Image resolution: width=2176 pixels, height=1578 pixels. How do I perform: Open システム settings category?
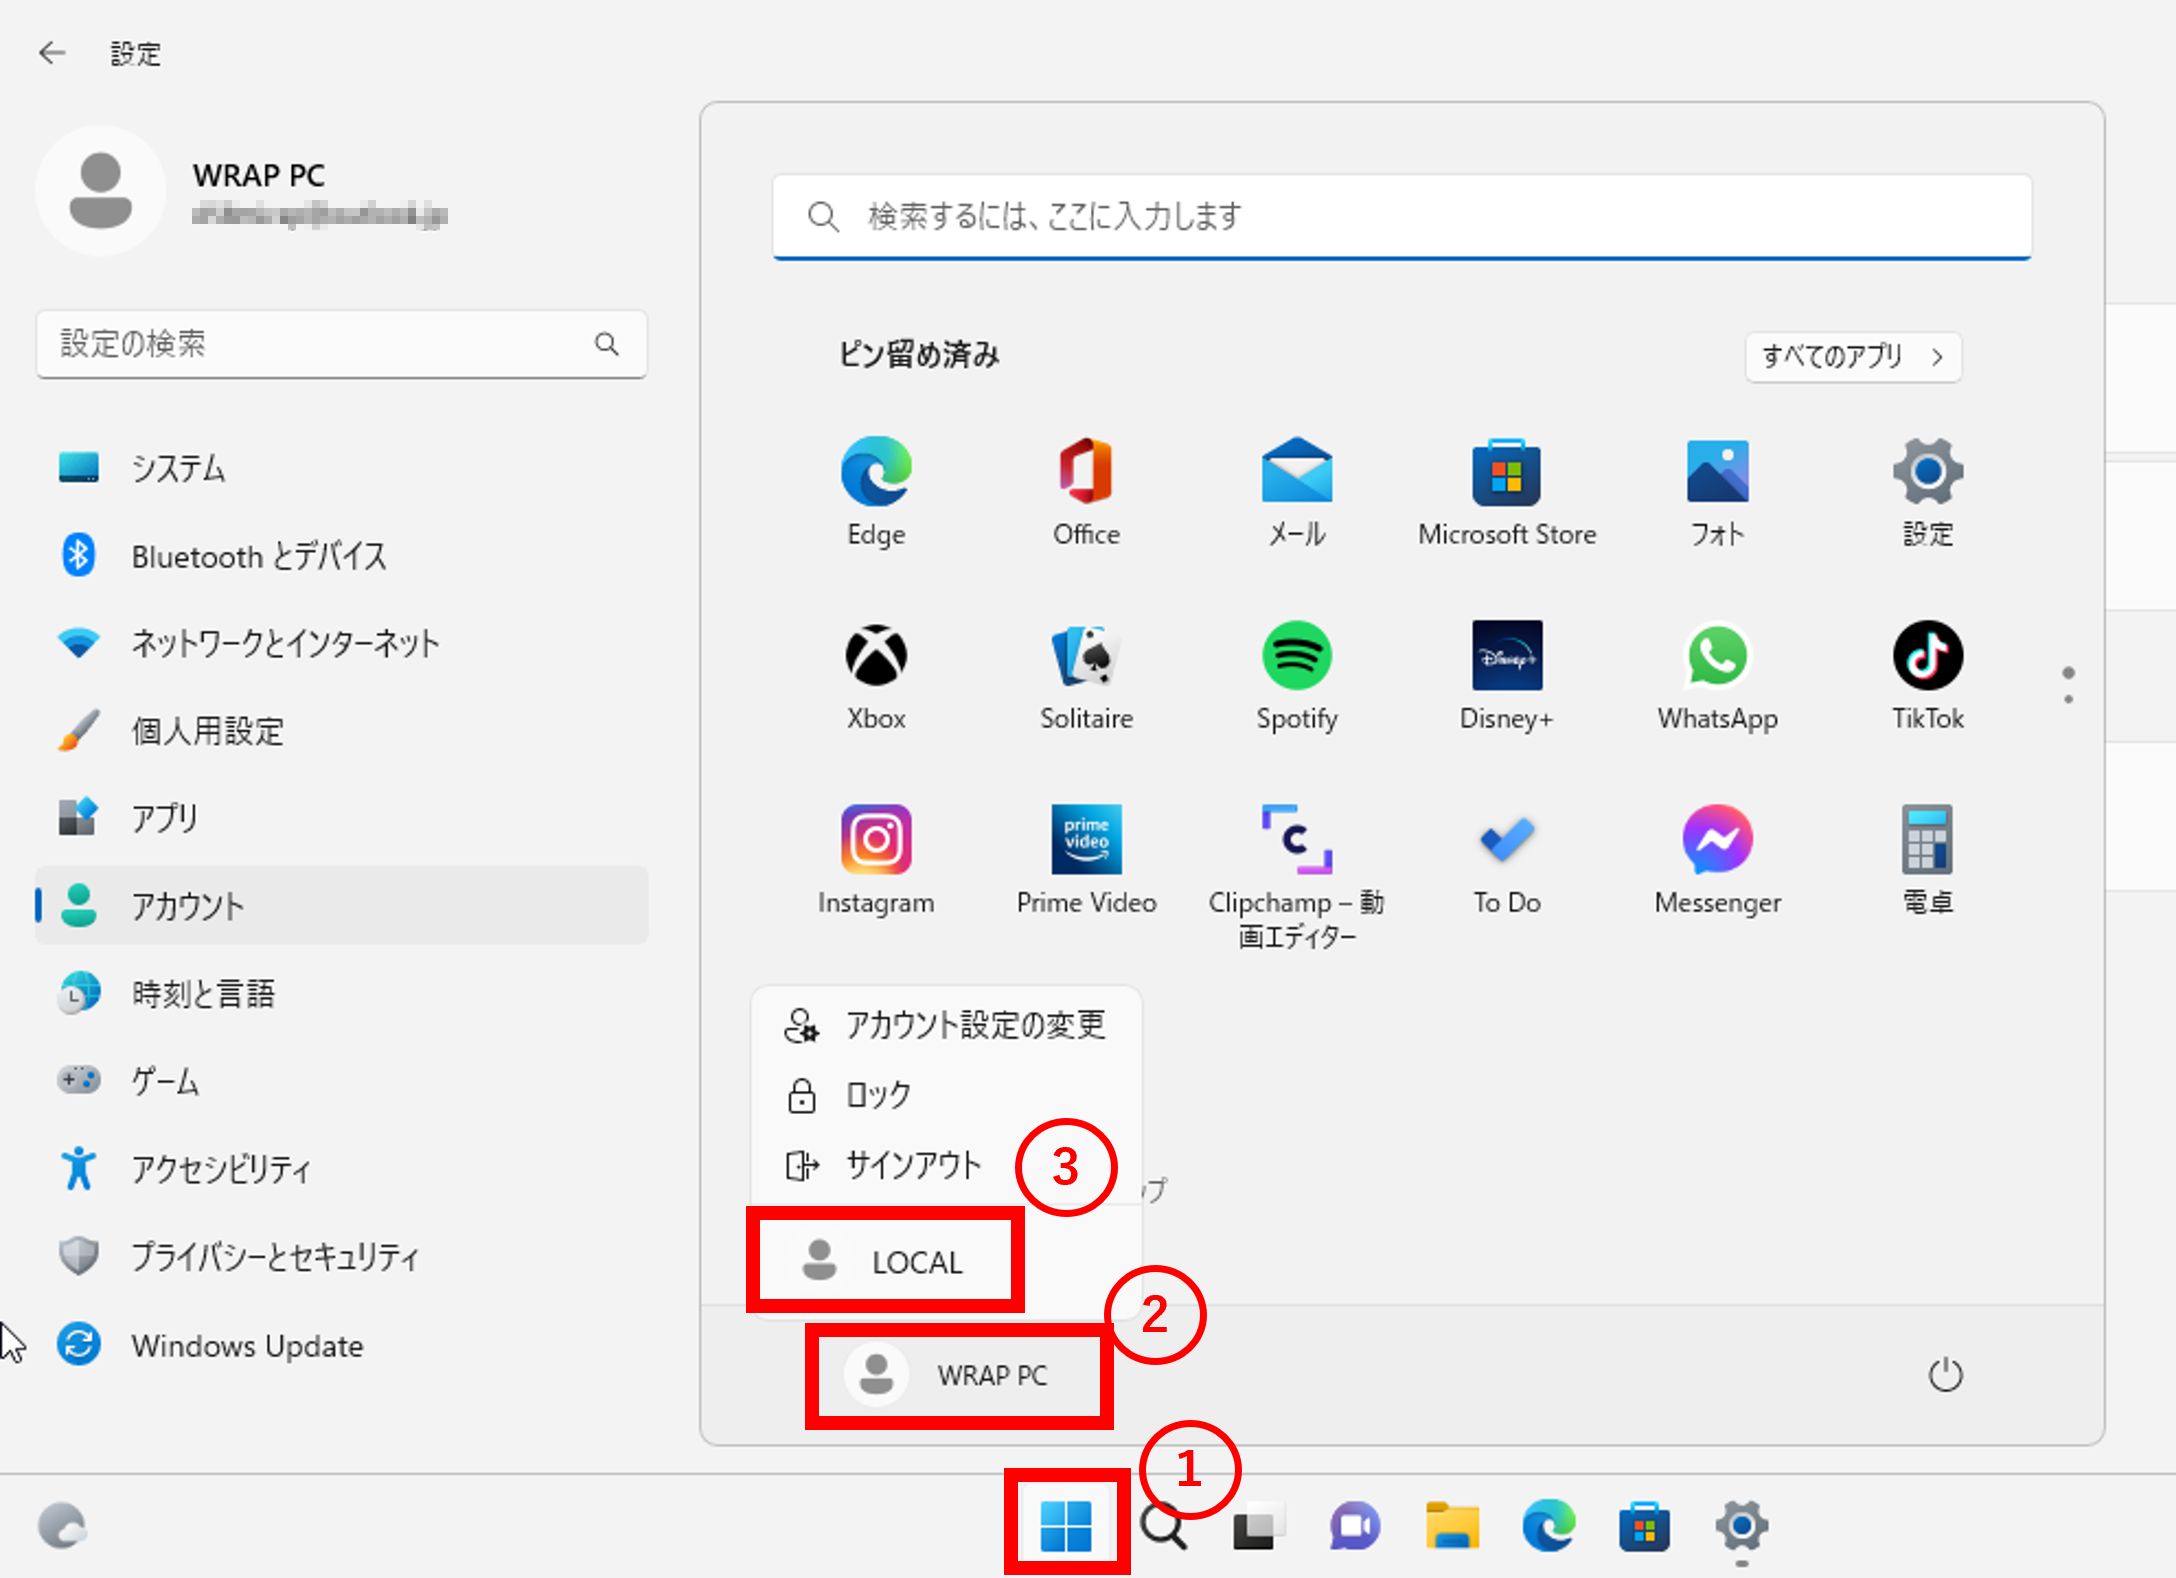341,468
